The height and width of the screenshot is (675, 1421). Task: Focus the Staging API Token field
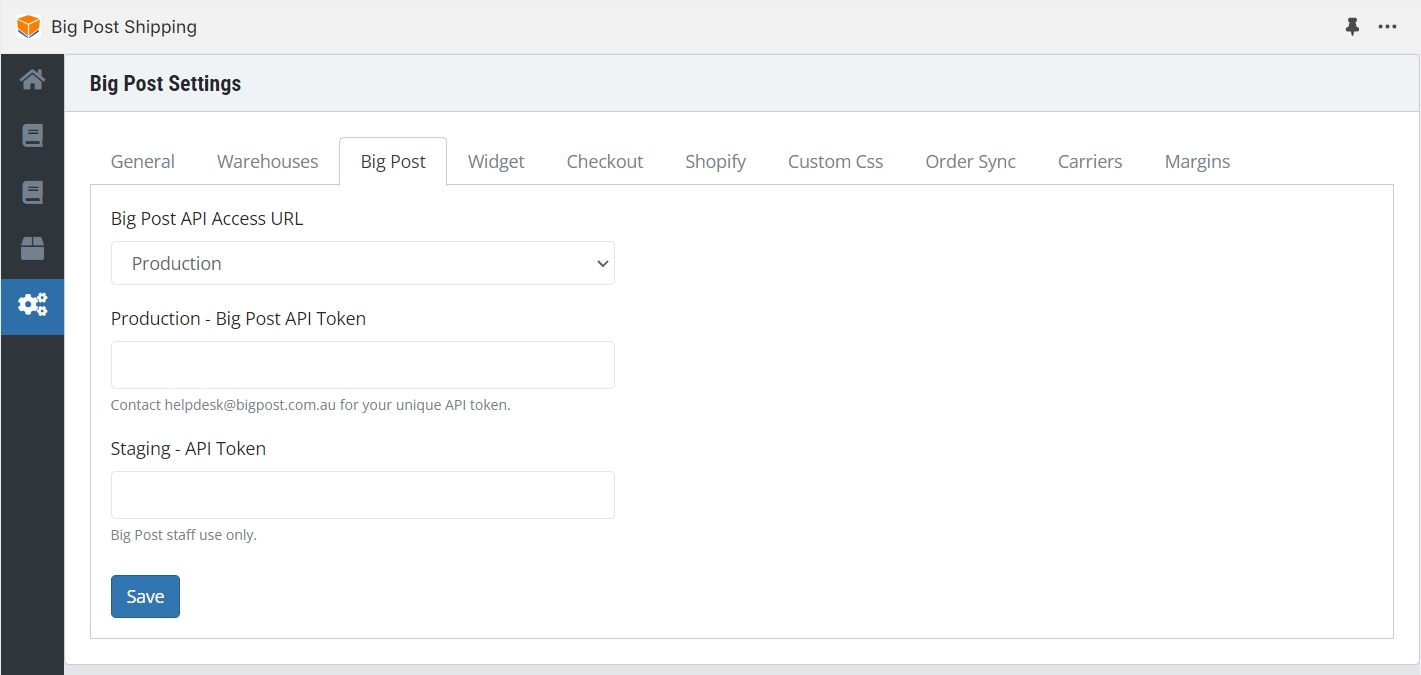pyautogui.click(x=363, y=495)
